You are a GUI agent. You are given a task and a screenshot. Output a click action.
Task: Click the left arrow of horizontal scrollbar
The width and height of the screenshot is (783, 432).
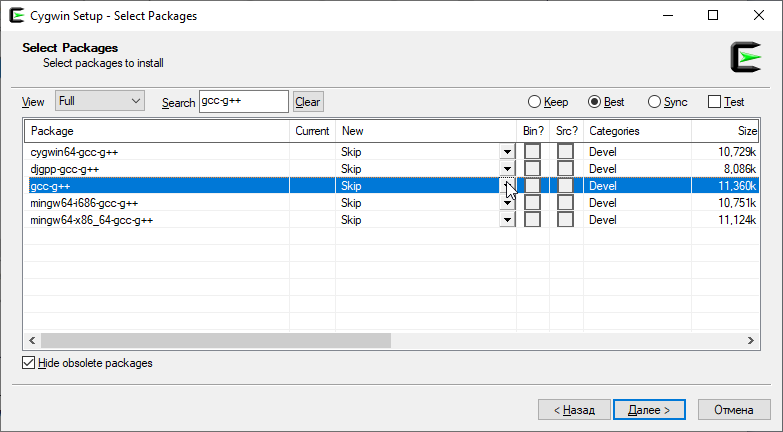click(x=32, y=341)
